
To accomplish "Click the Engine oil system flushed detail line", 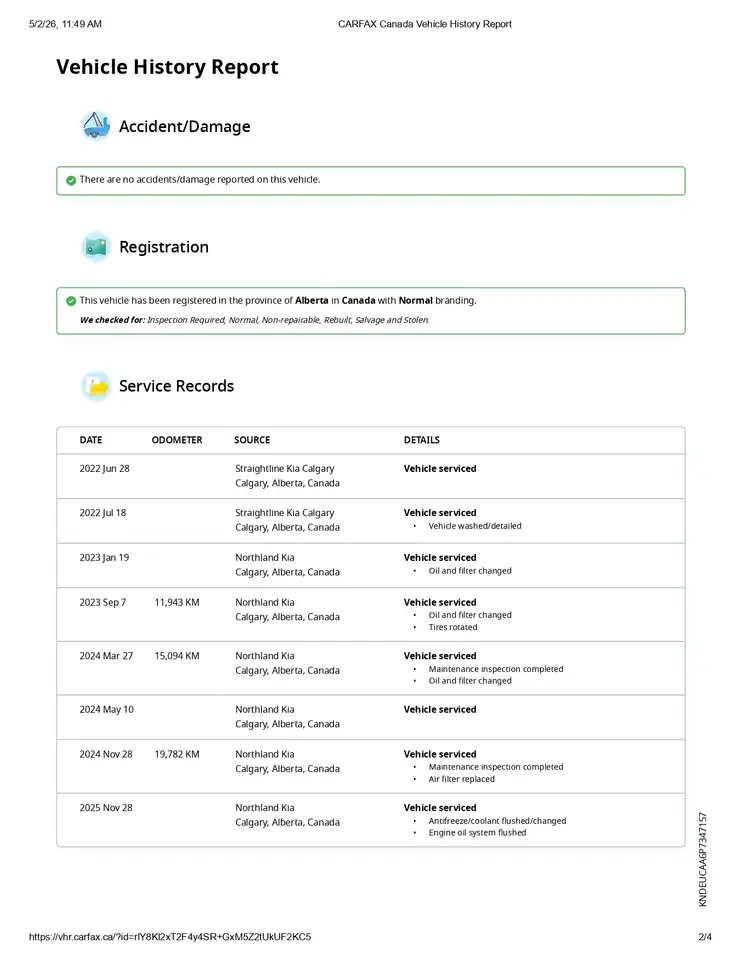I will click(x=477, y=833).
